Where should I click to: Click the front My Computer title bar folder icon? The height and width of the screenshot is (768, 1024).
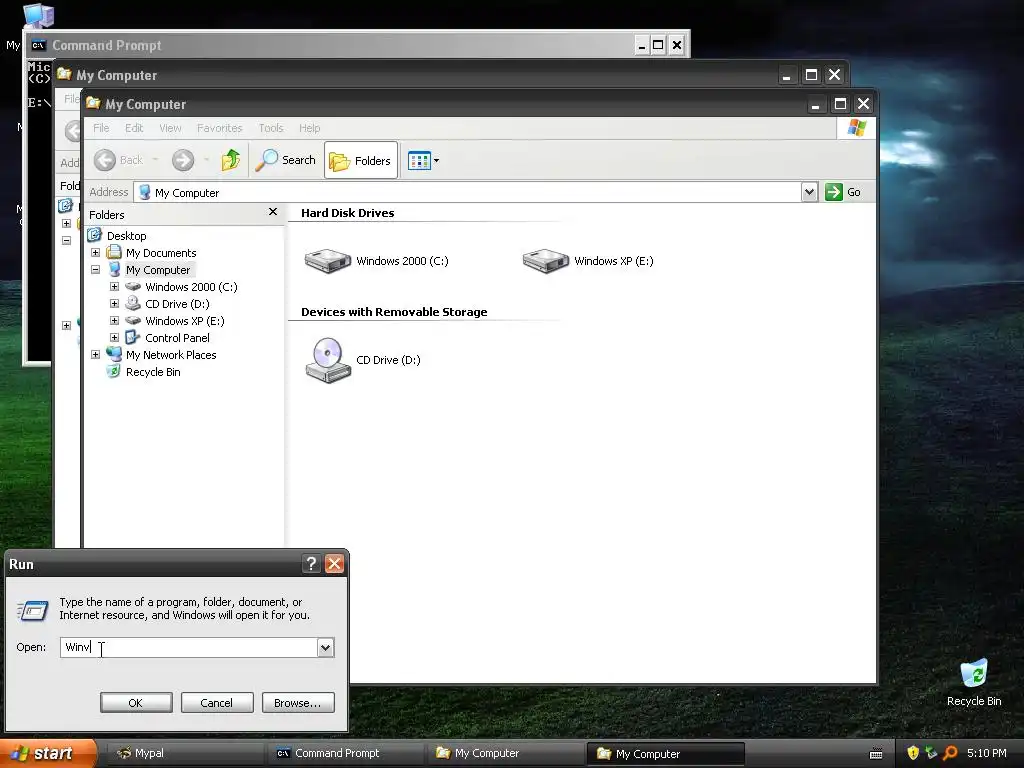click(93, 103)
